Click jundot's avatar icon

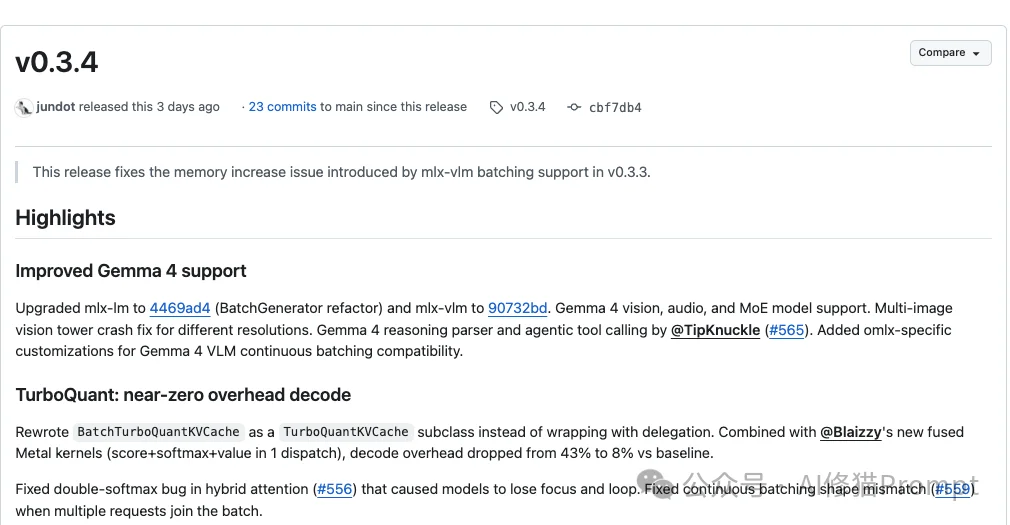coord(24,107)
